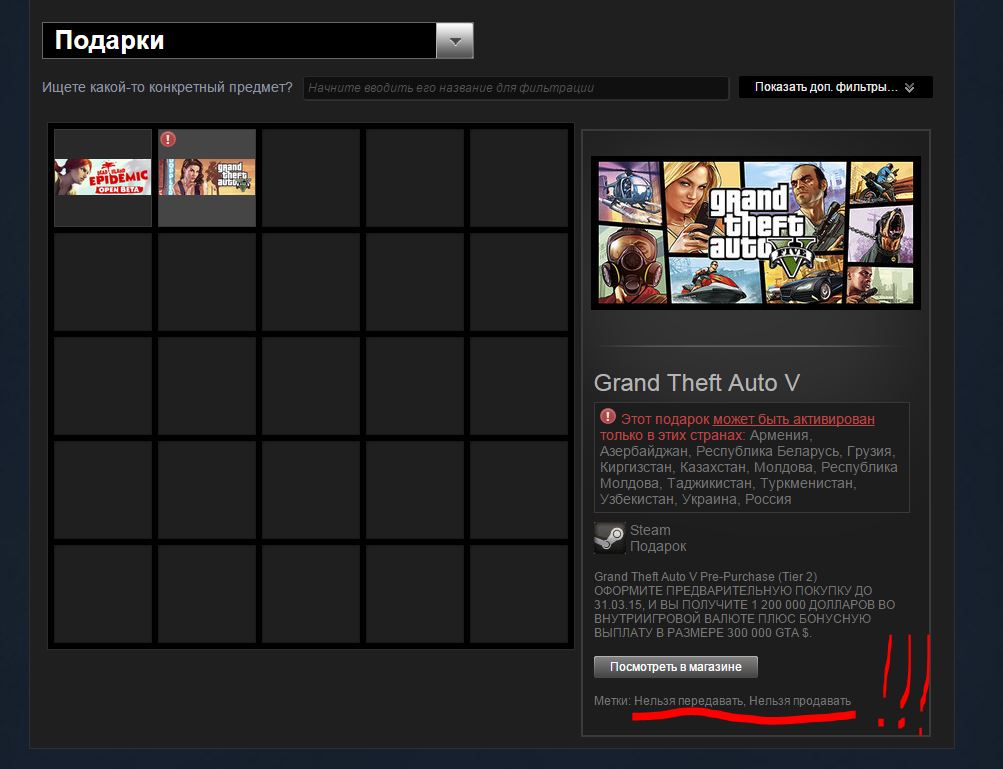
Task: Focus the item name filter field
Action: click(516, 88)
